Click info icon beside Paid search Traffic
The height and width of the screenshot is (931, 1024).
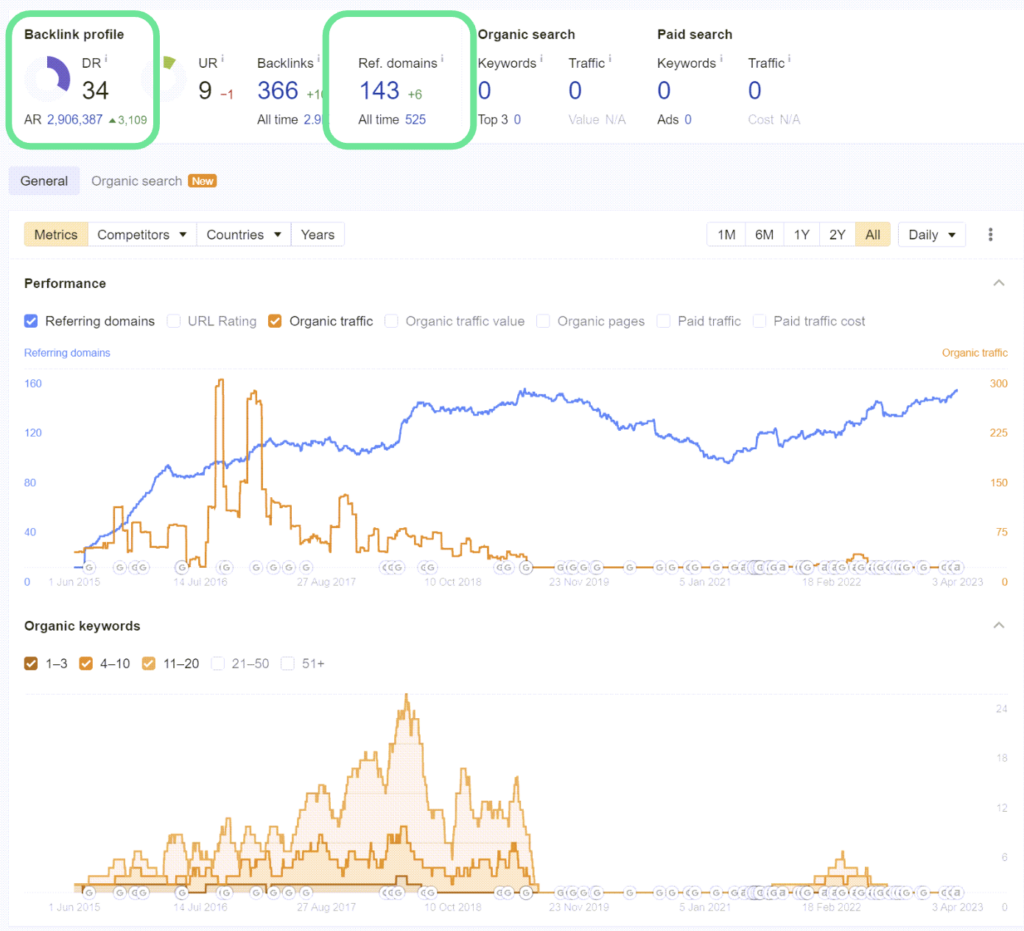(x=789, y=59)
